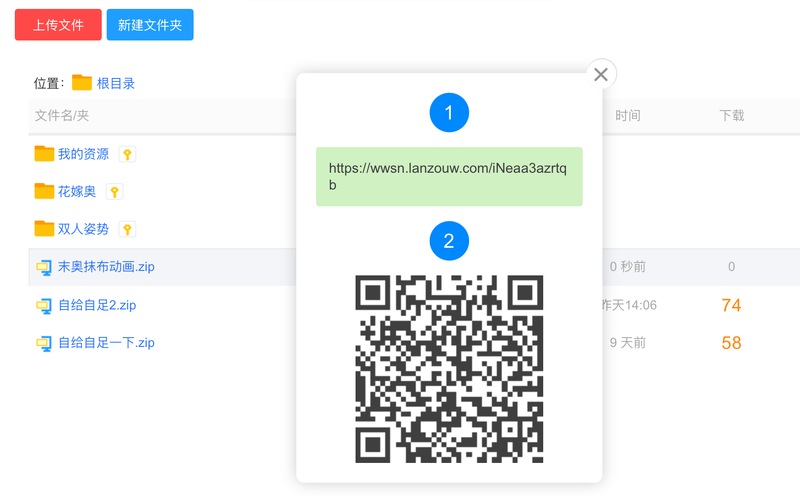Screen dimensions: 800x496
Task: Open the 花嫁奥 folder
Action: [x=77, y=191]
